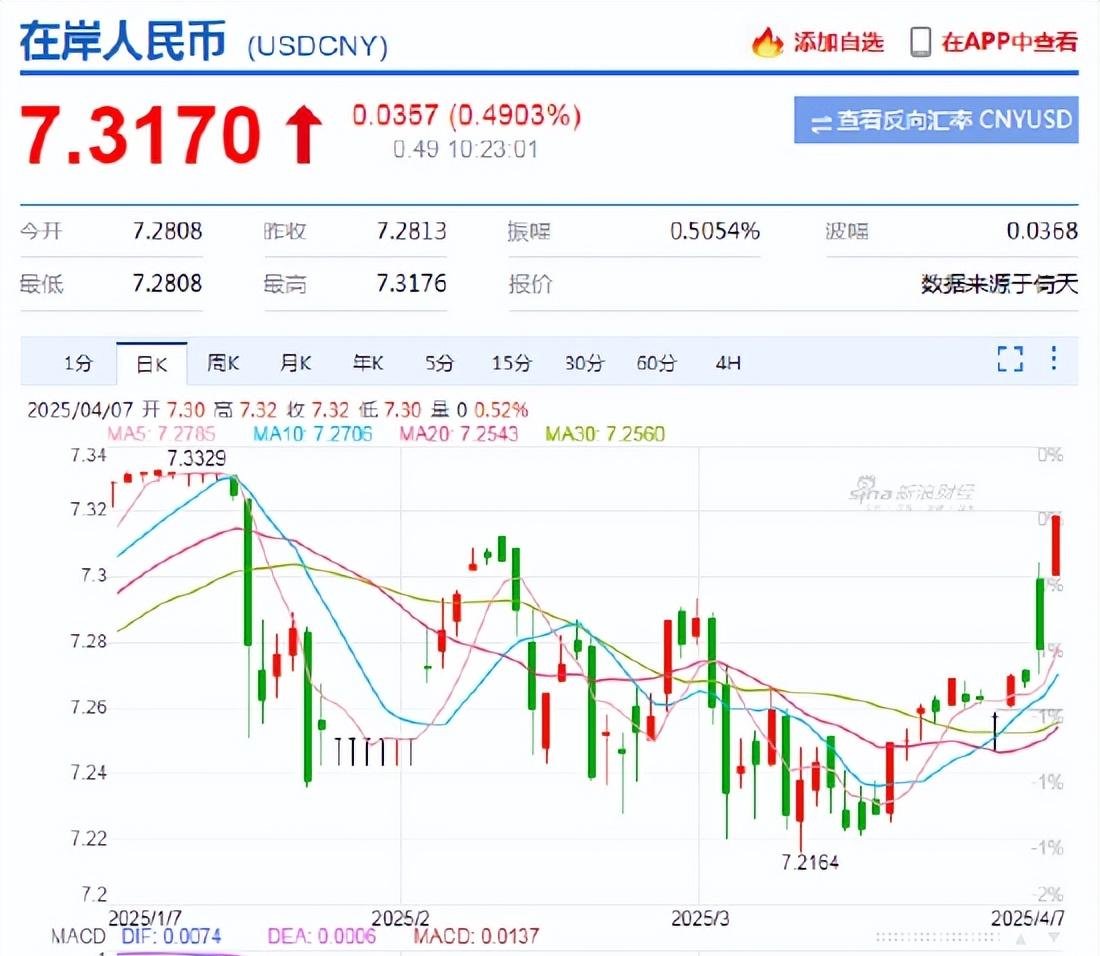Switch to the 30分 chart tab

coord(584,363)
